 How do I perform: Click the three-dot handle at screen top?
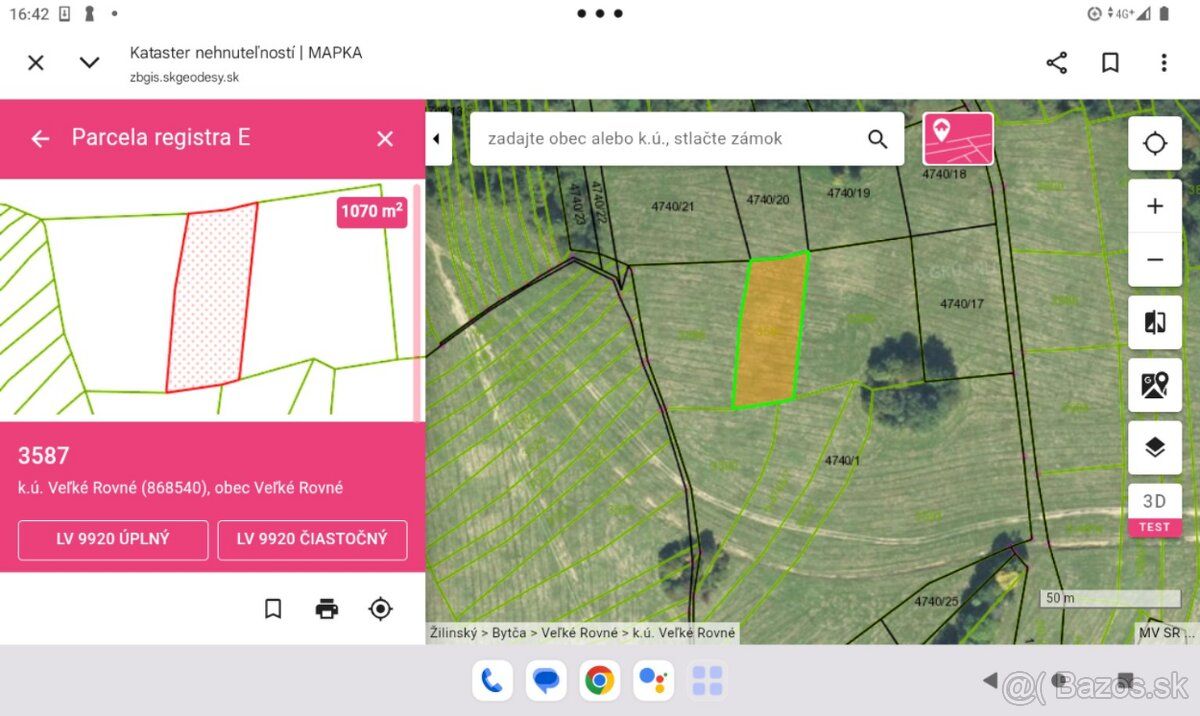tap(599, 14)
